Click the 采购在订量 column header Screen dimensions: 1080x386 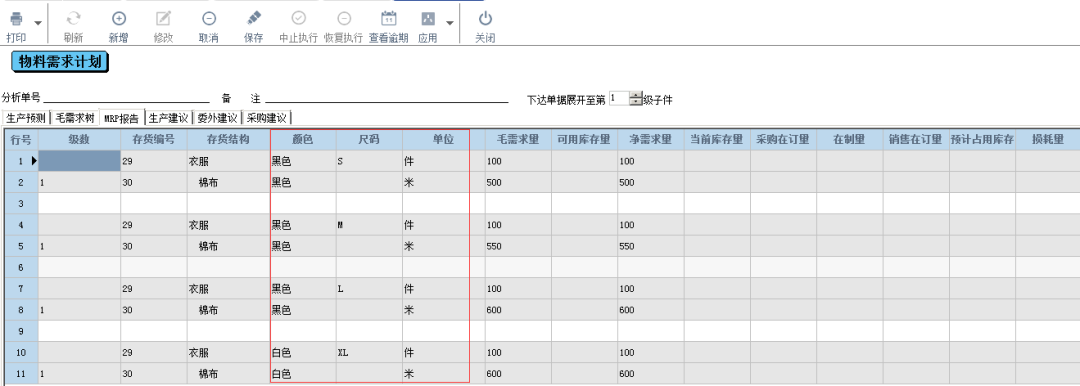(x=783, y=139)
